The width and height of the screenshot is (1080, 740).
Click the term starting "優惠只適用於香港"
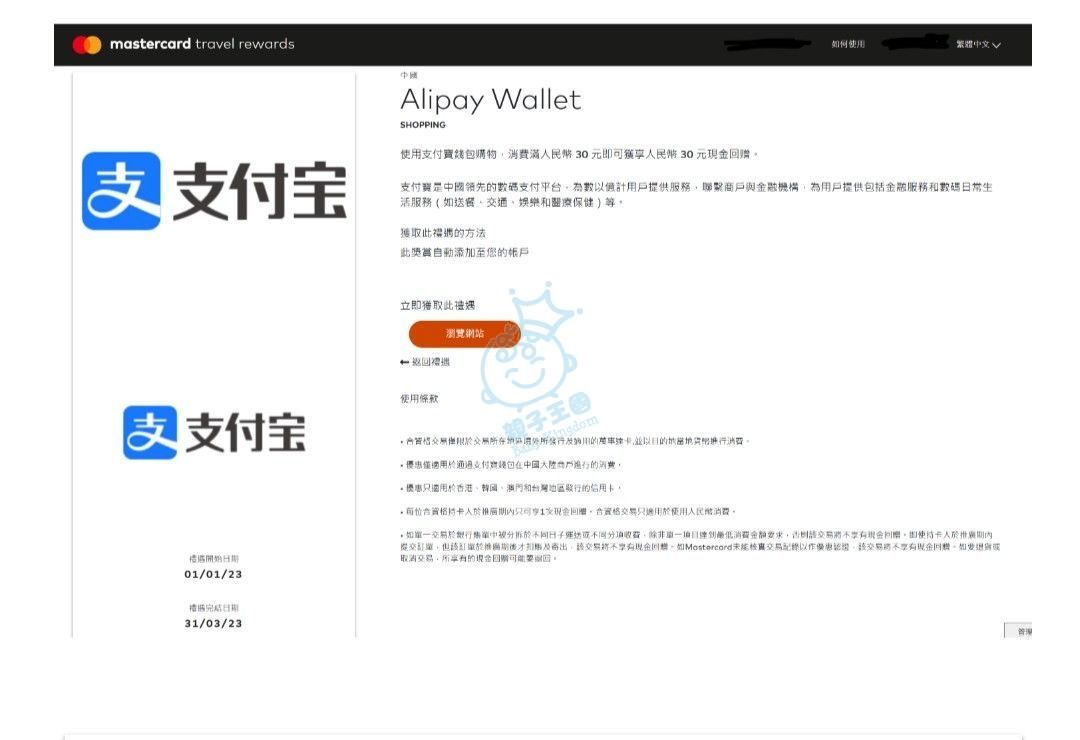coord(511,488)
